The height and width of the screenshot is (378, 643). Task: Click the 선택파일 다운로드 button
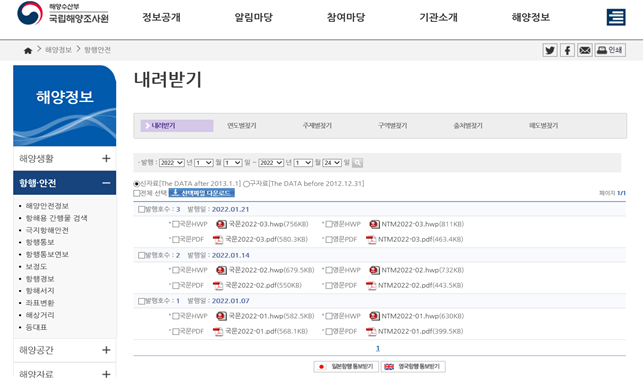(x=201, y=193)
